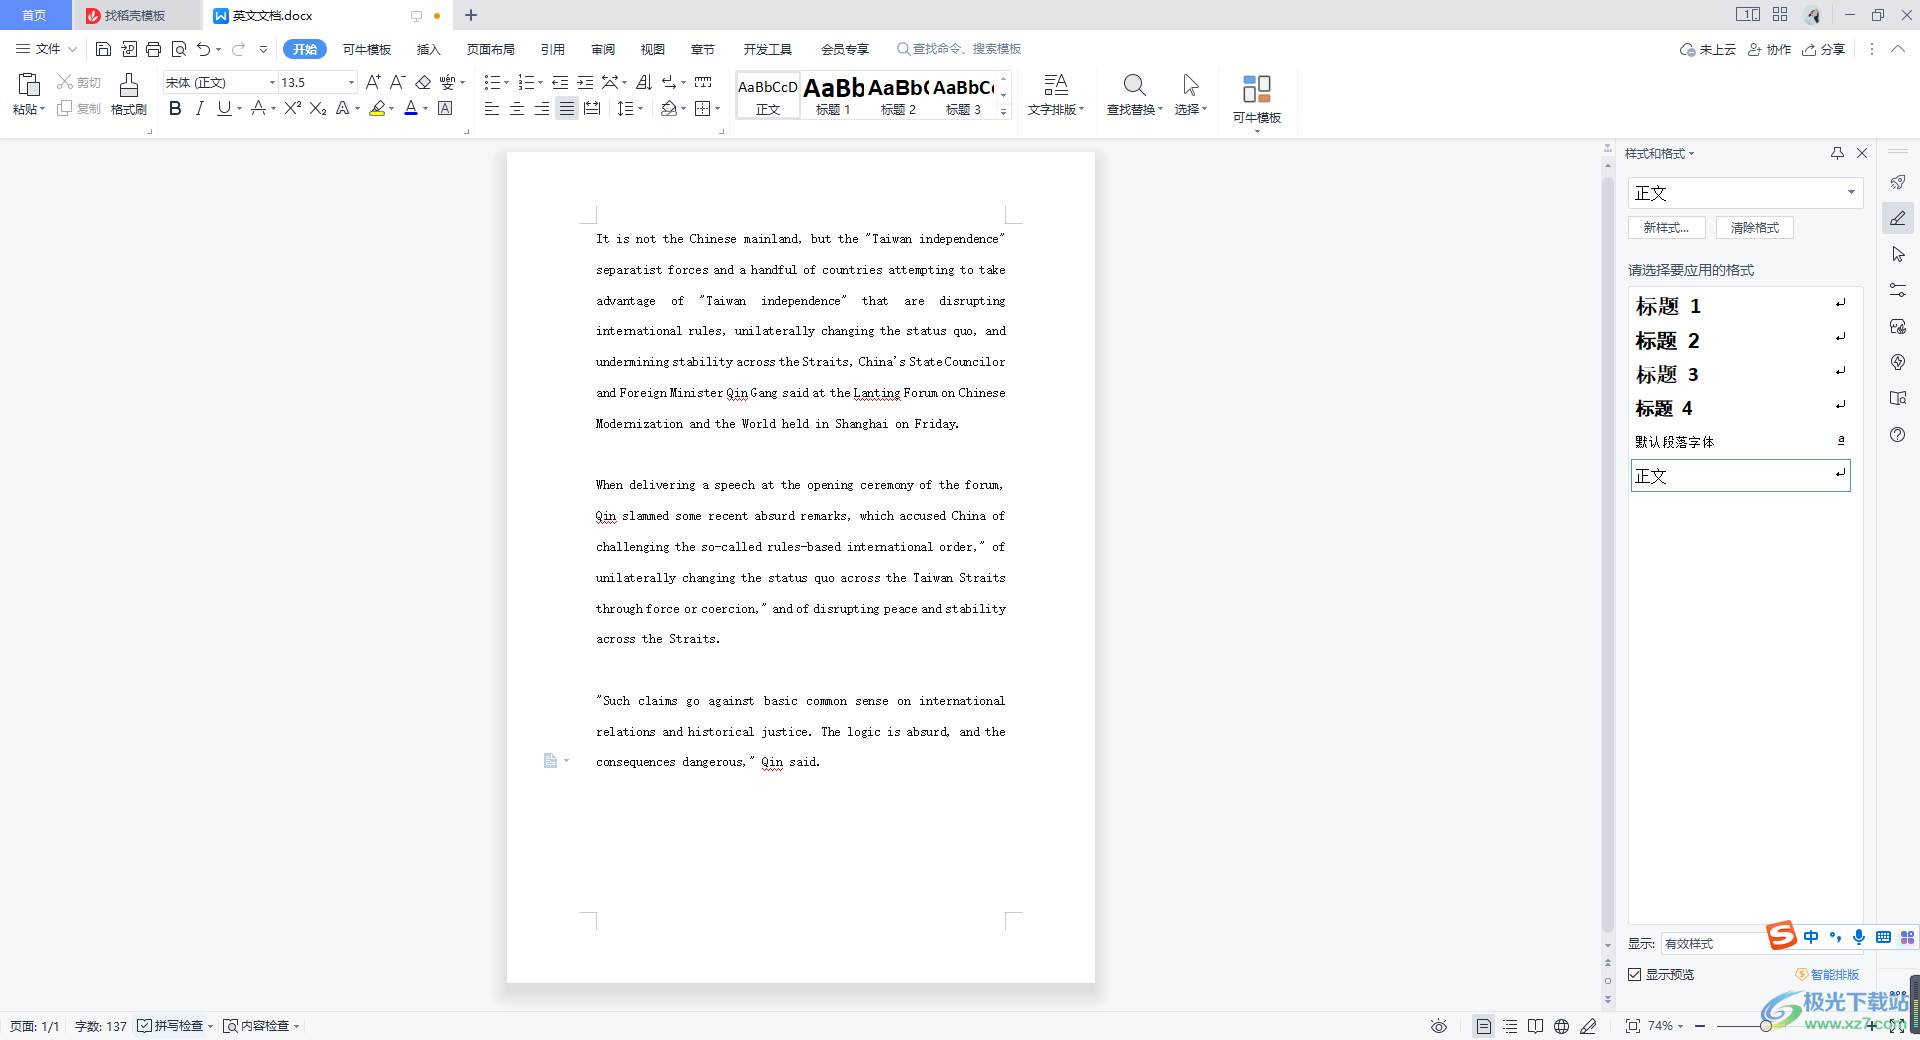1920x1040 pixels.
Task: Click the 智能排版 link
Action: pos(1828,974)
